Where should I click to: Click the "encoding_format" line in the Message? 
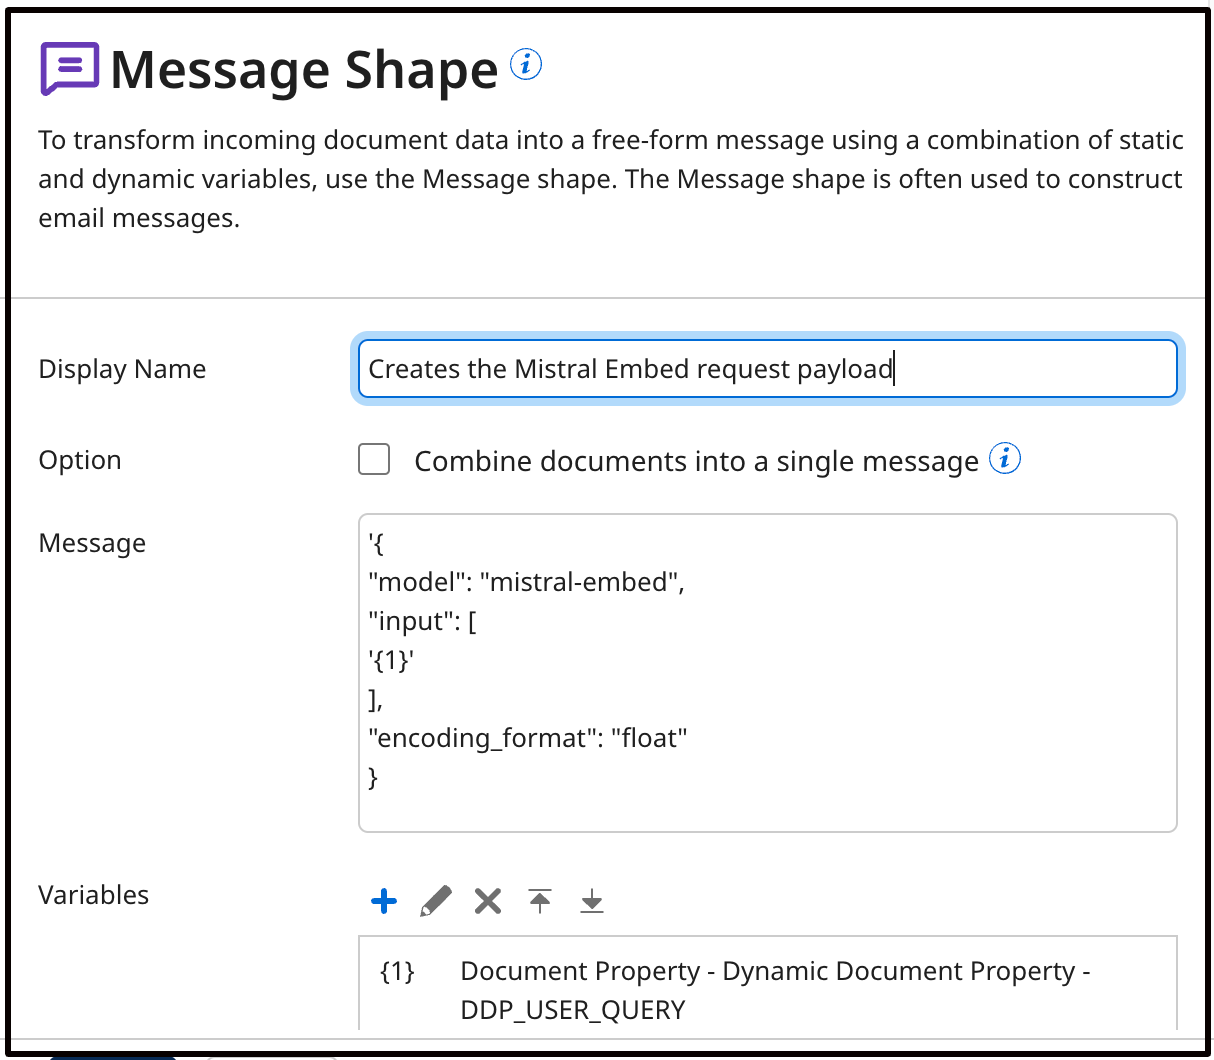point(527,737)
